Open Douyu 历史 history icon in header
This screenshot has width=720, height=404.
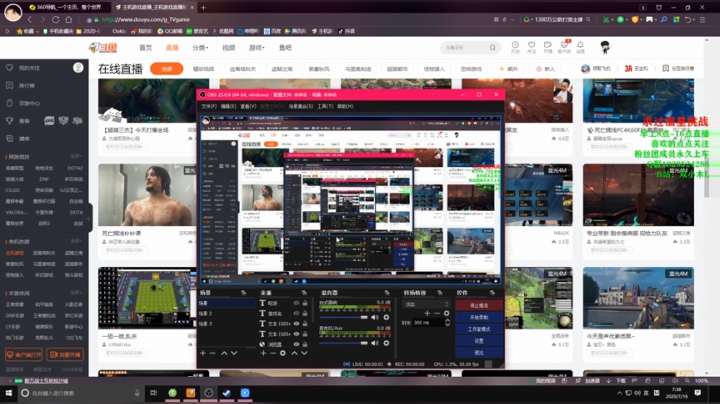(515, 47)
